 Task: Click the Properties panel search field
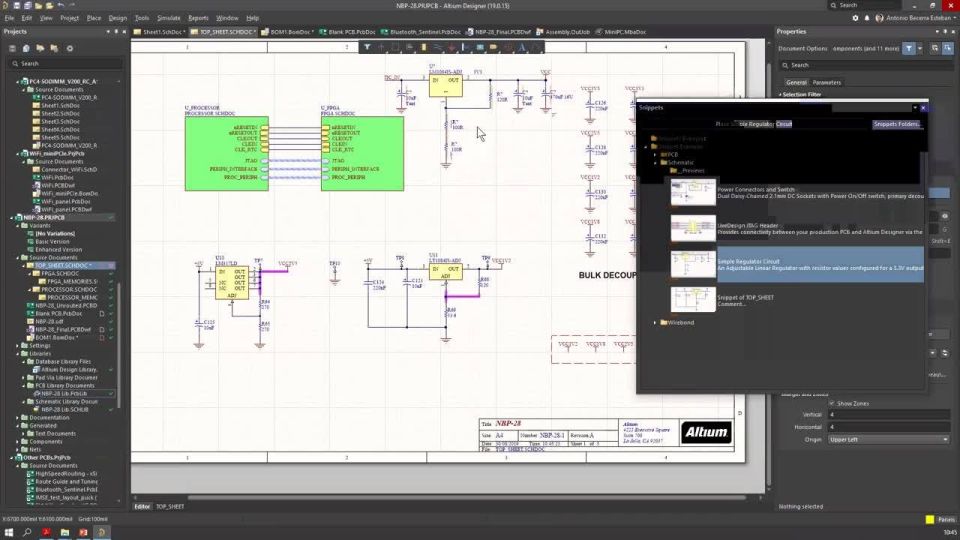pyautogui.click(x=864, y=66)
